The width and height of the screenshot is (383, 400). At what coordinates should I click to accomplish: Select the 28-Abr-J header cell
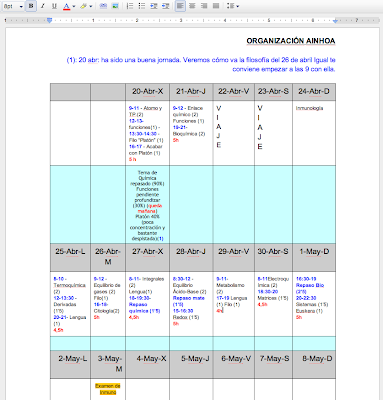pos(191,257)
